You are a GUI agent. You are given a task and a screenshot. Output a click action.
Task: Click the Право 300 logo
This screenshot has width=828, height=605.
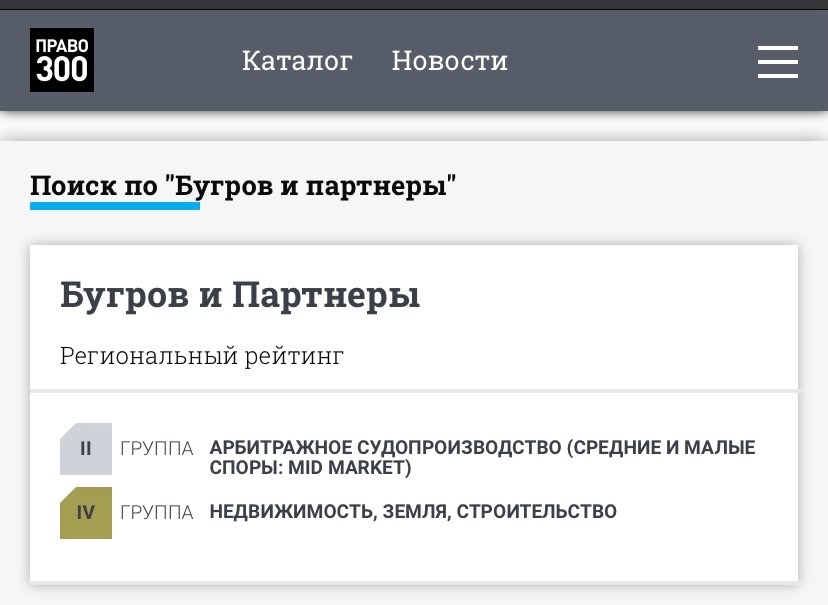pos(62,60)
